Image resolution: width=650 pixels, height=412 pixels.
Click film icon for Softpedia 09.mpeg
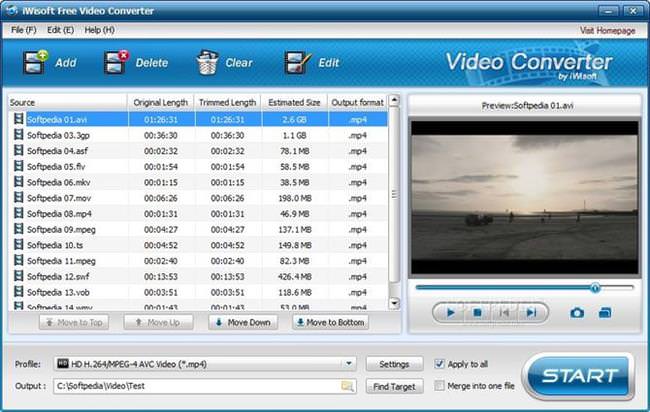point(18,229)
